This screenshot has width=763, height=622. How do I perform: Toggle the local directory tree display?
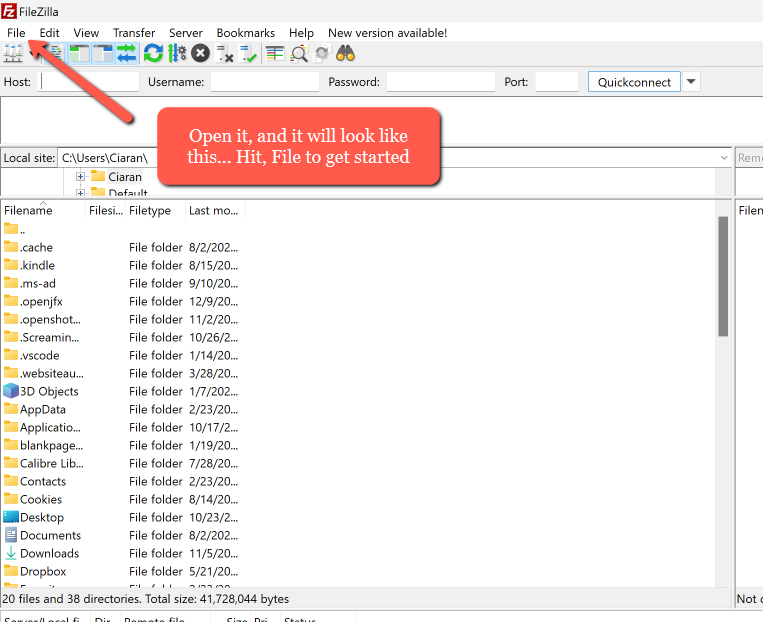tap(79, 53)
